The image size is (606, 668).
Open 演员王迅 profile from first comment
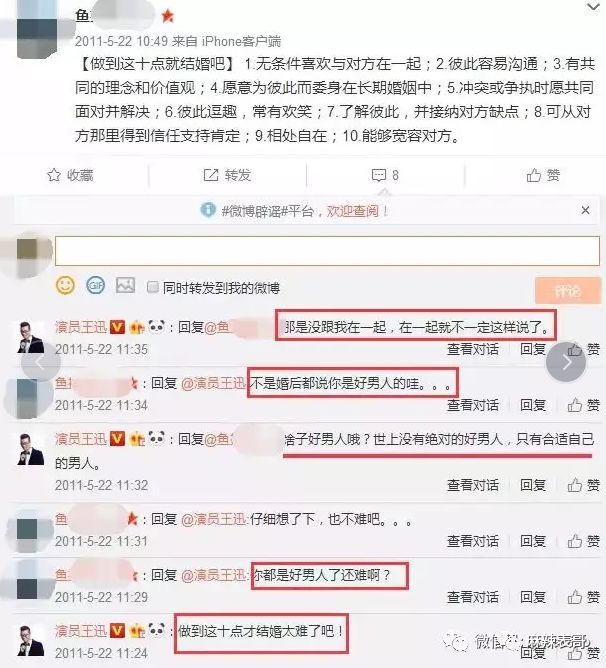click(x=81, y=327)
